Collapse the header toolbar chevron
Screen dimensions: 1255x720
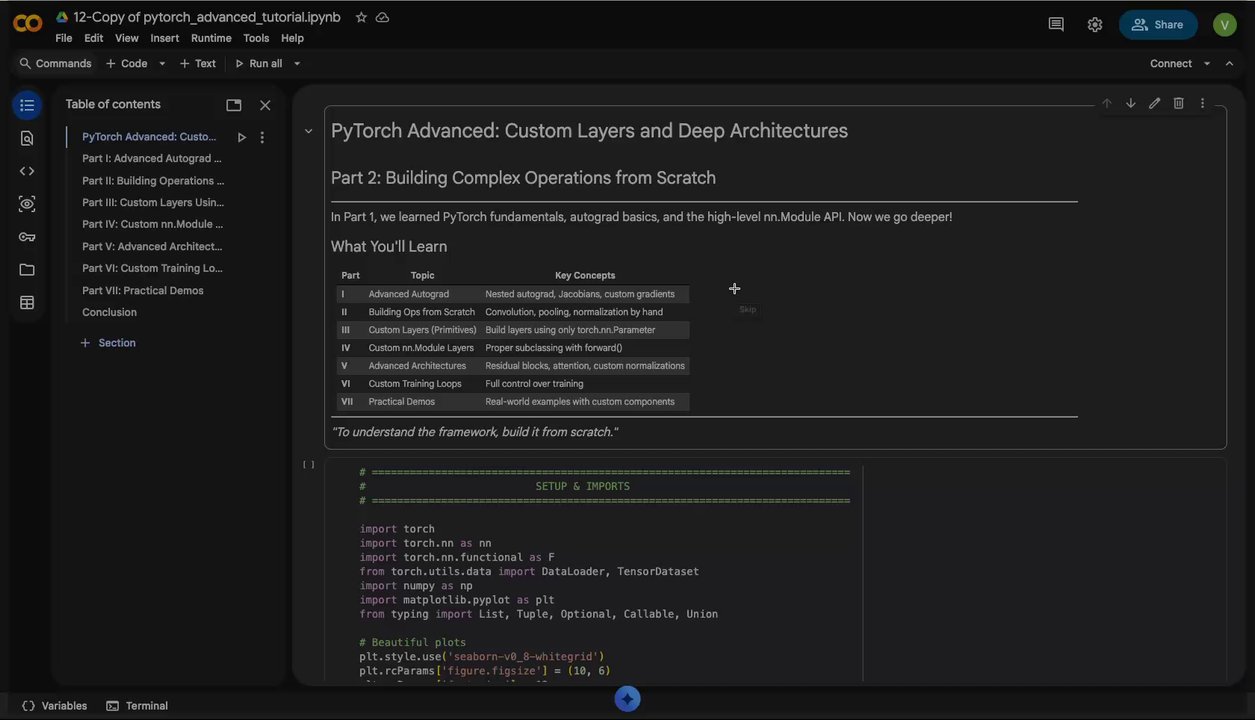coord(1230,64)
